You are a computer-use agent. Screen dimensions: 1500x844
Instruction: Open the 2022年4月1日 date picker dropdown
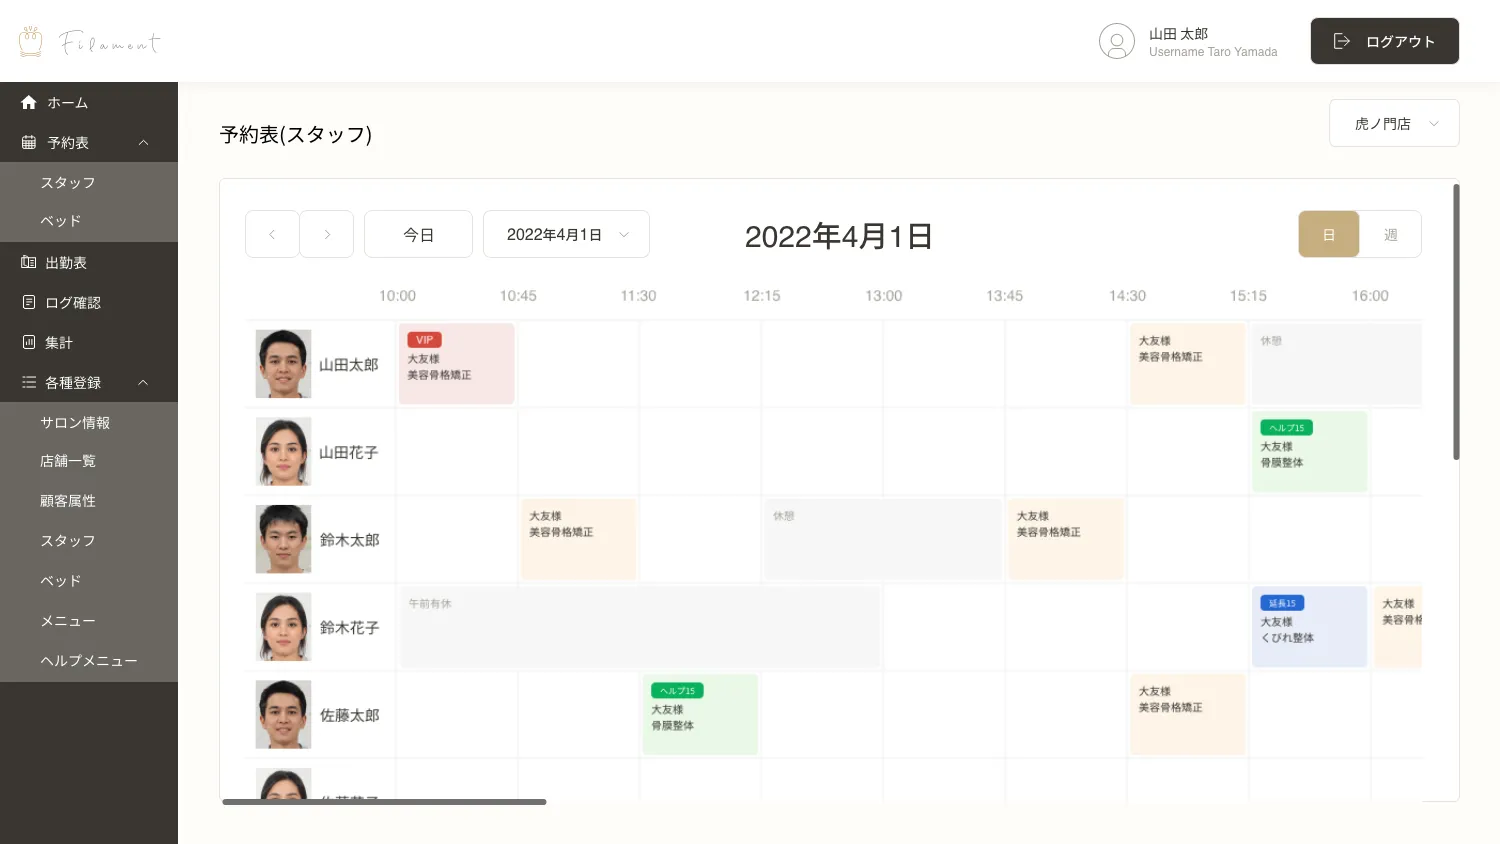click(x=566, y=234)
